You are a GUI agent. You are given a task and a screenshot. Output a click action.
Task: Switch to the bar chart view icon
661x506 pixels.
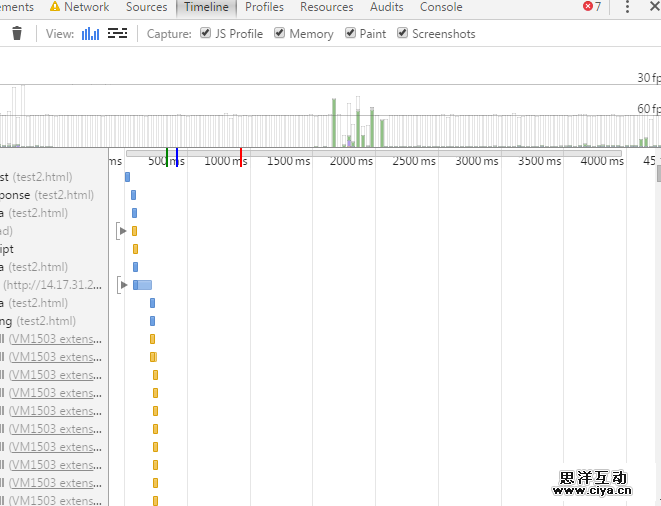click(90, 34)
